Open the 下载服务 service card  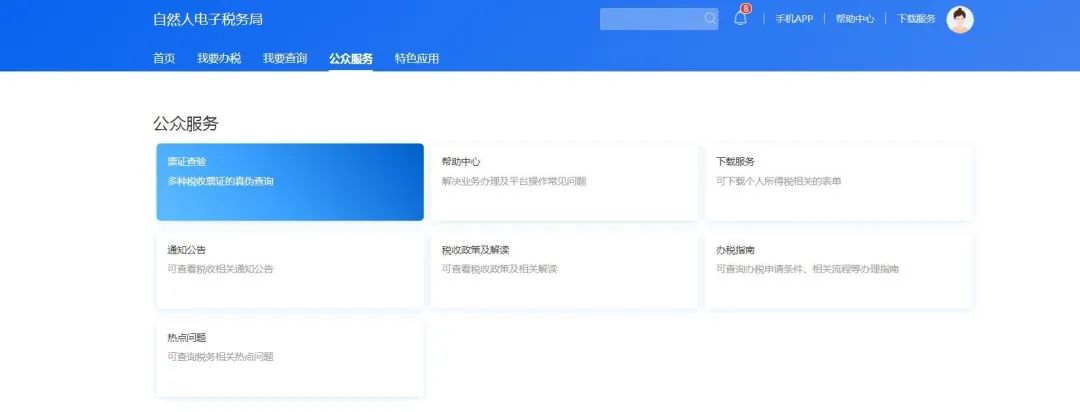click(x=839, y=182)
